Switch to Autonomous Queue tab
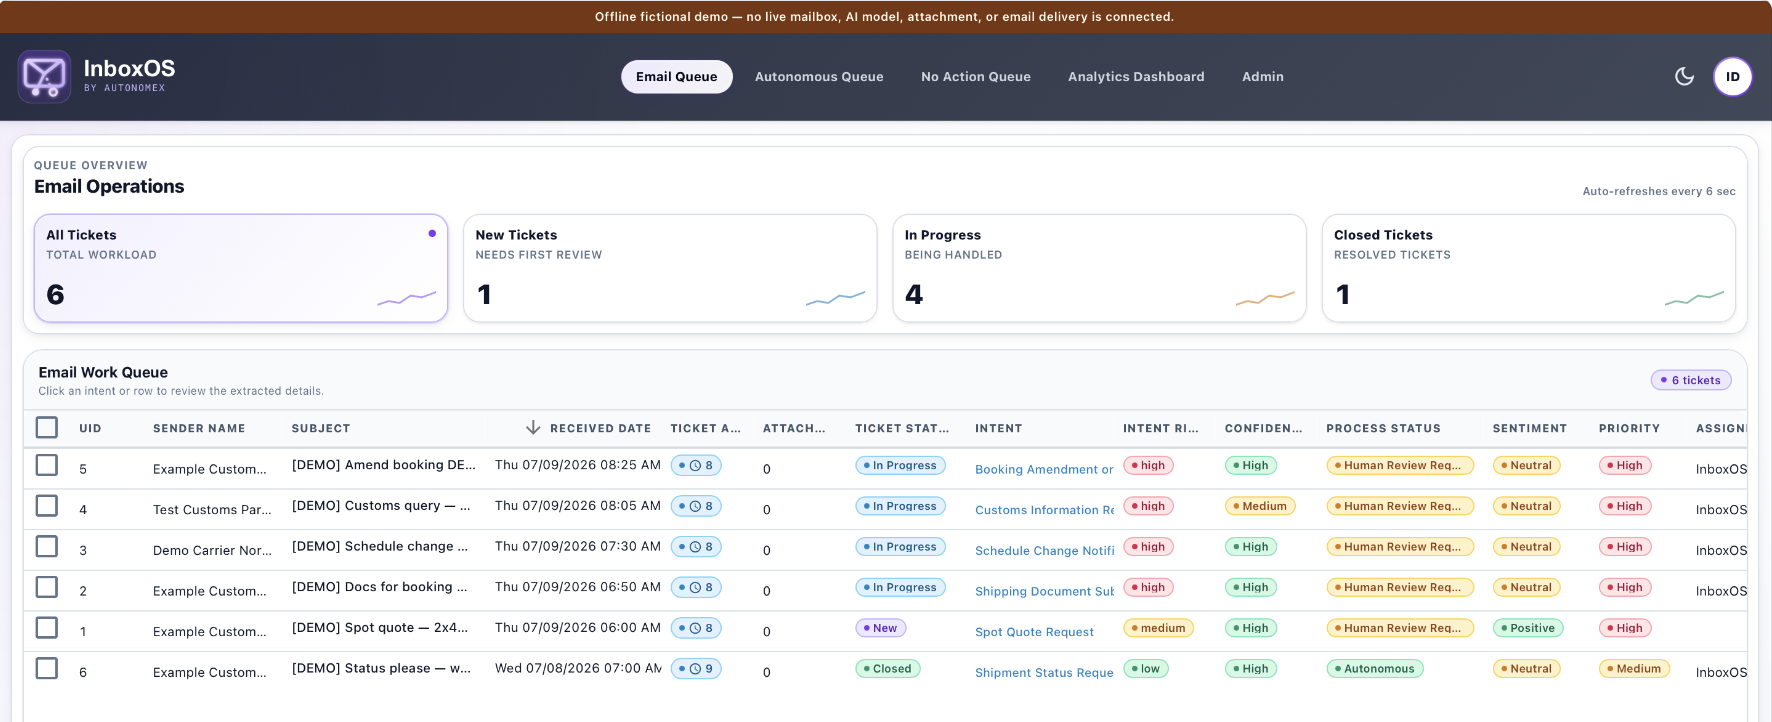This screenshot has height=722, width=1772. click(819, 77)
